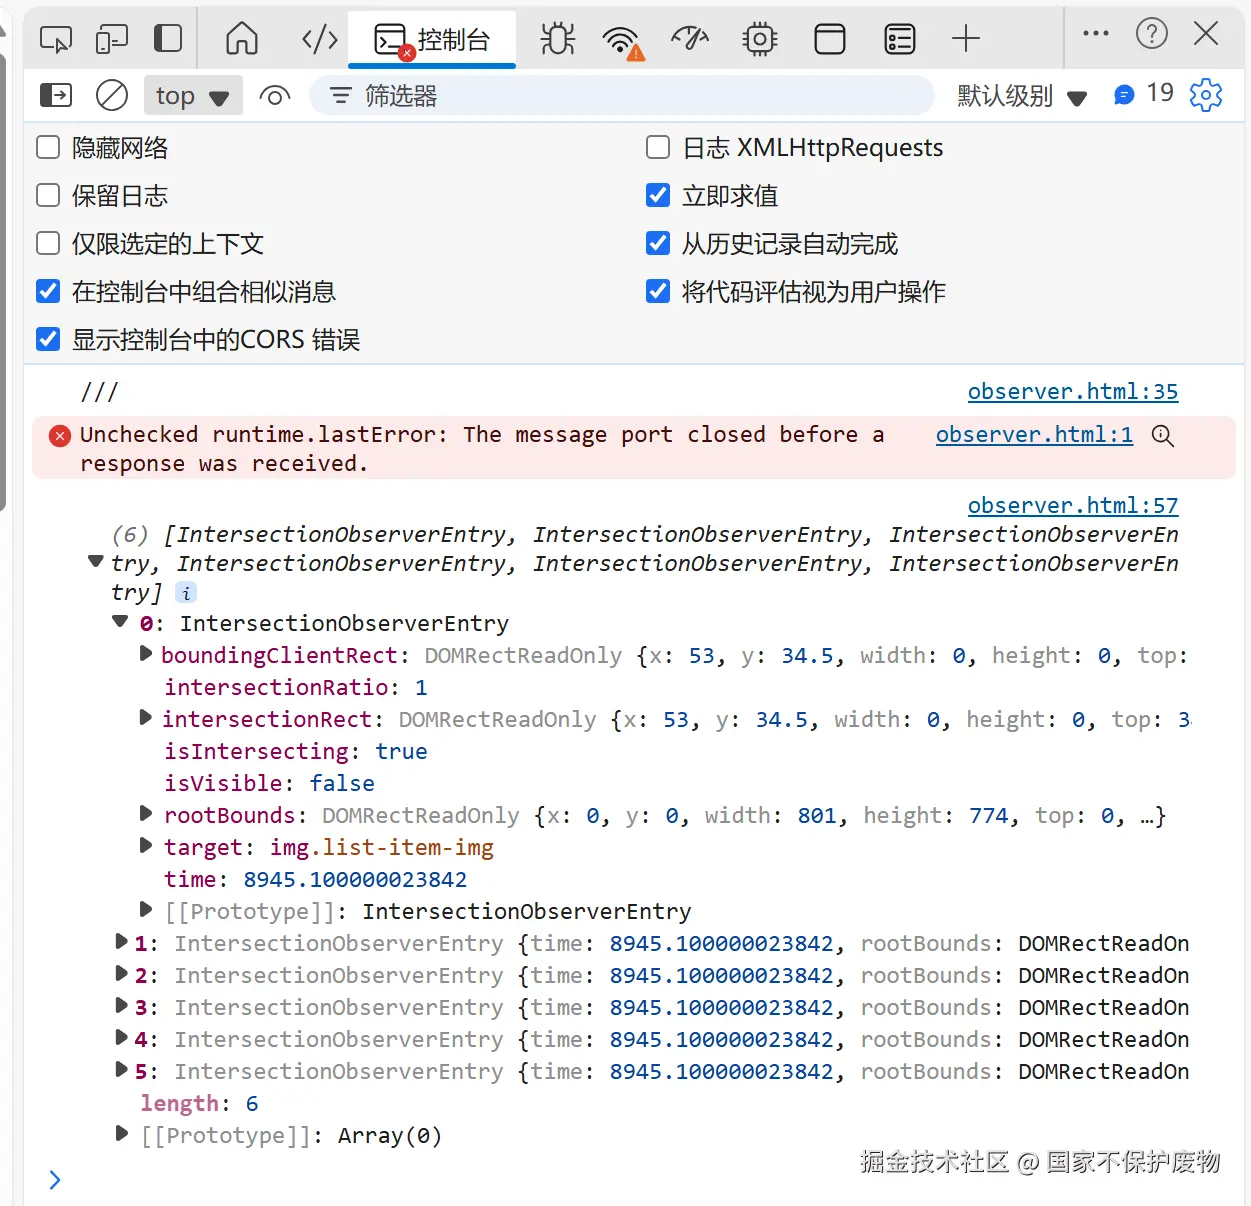The height and width of the screenshot is (1206, 1251).
Task: Uncheck 立即求值 option
Action: point(658,195)
